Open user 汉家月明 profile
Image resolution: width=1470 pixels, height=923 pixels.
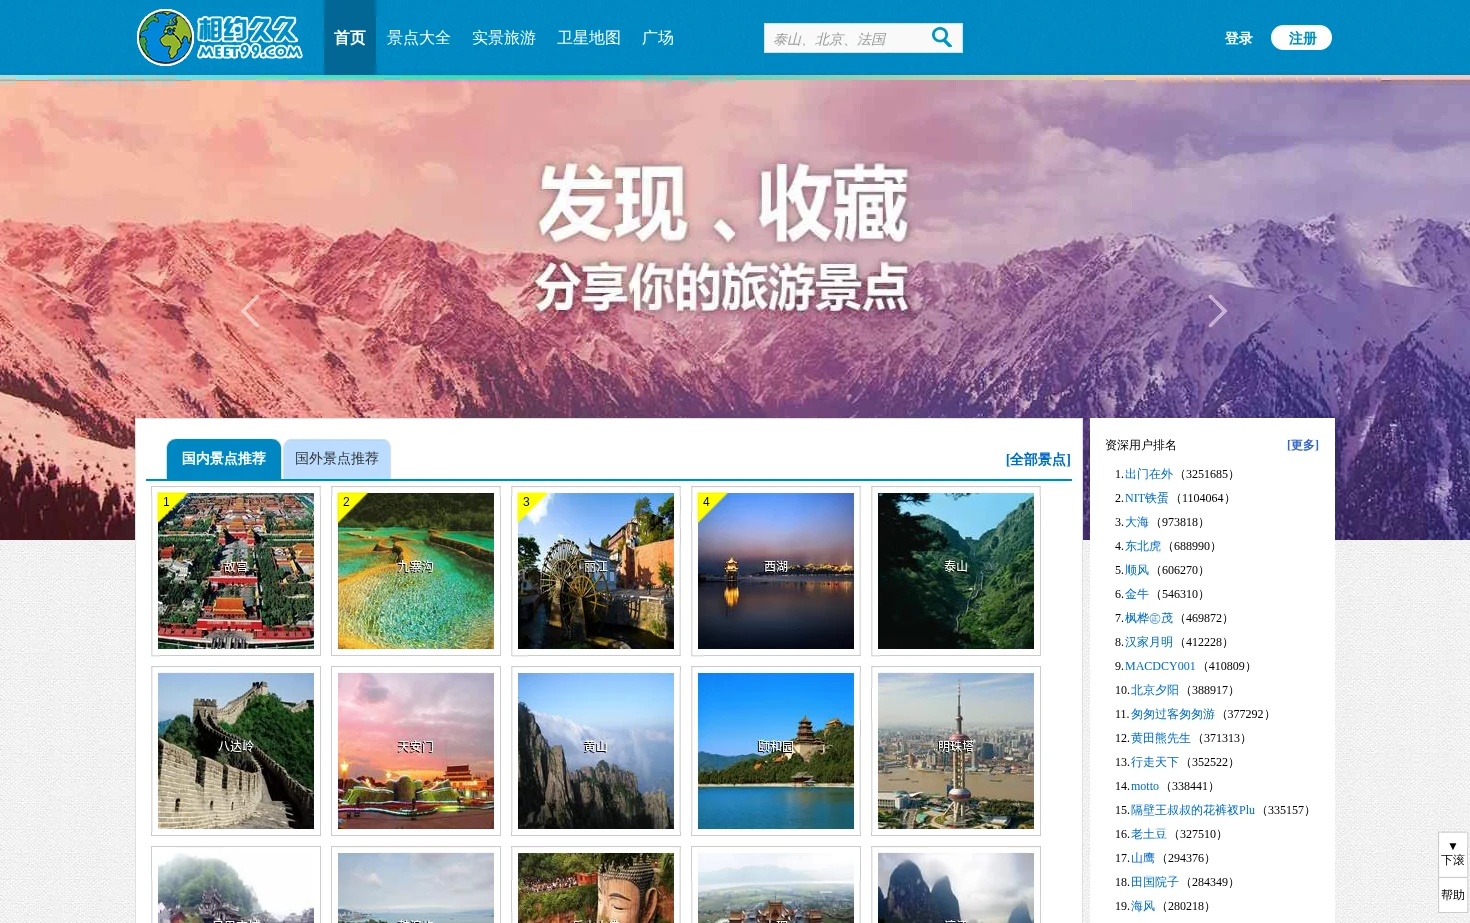[1148, 642]
